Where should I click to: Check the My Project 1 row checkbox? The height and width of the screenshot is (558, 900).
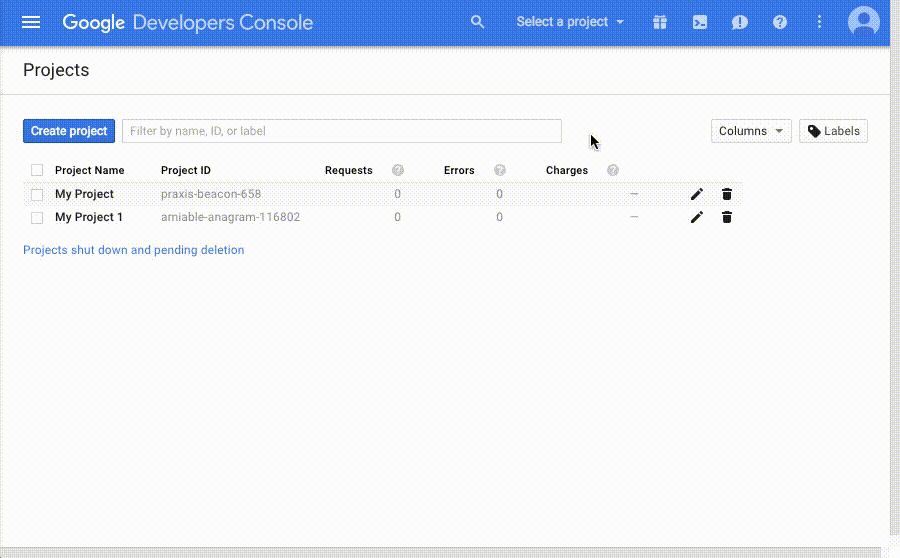(x=37, y=218)
